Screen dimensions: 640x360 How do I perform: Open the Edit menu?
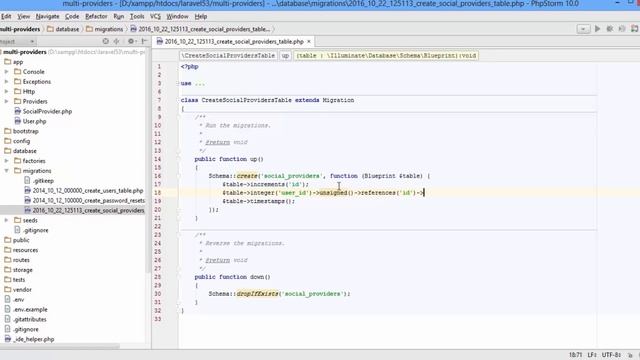coord(6,16)
